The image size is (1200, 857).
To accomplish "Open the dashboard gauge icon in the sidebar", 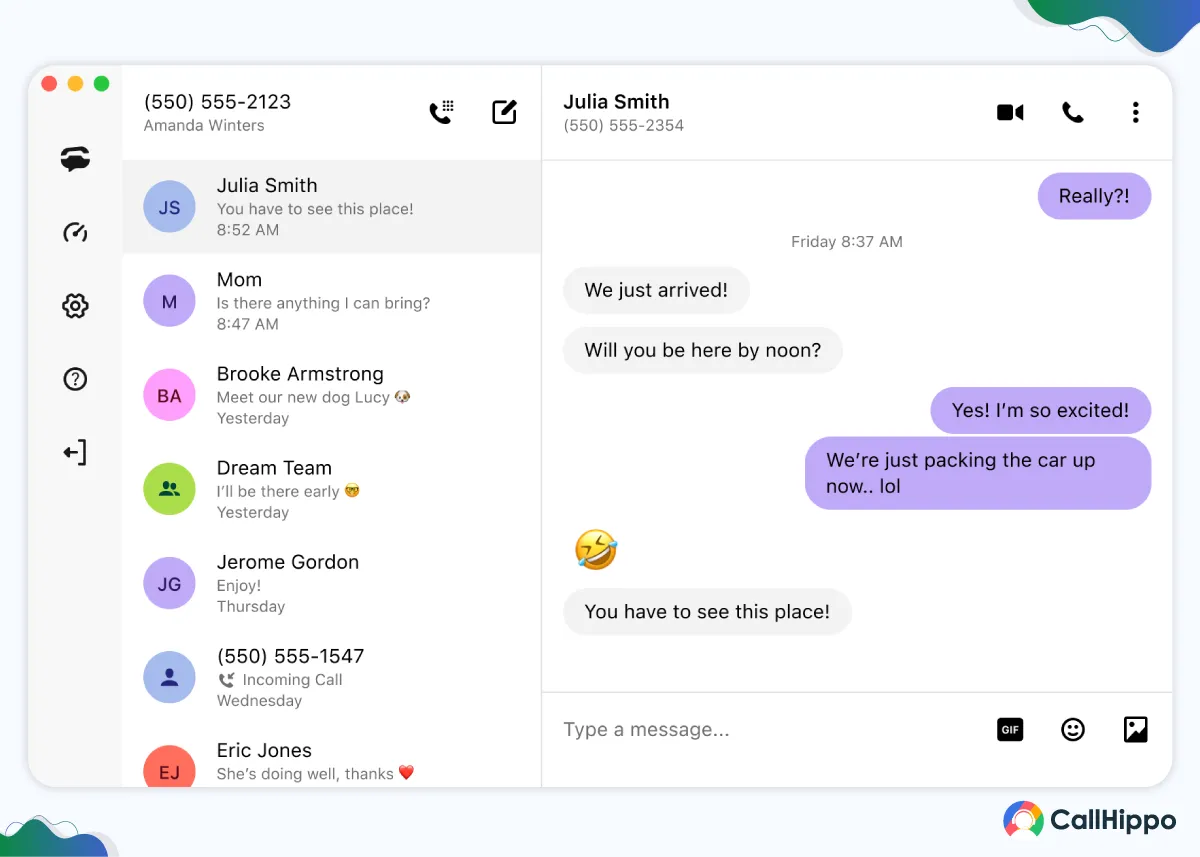I will pos(75,232).
